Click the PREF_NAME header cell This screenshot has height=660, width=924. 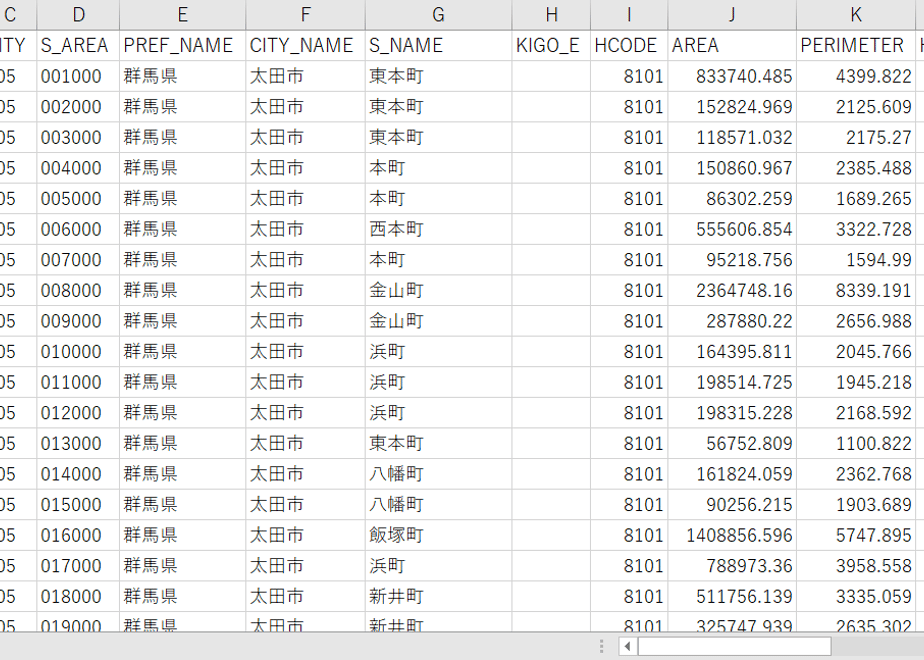[183, 45]
